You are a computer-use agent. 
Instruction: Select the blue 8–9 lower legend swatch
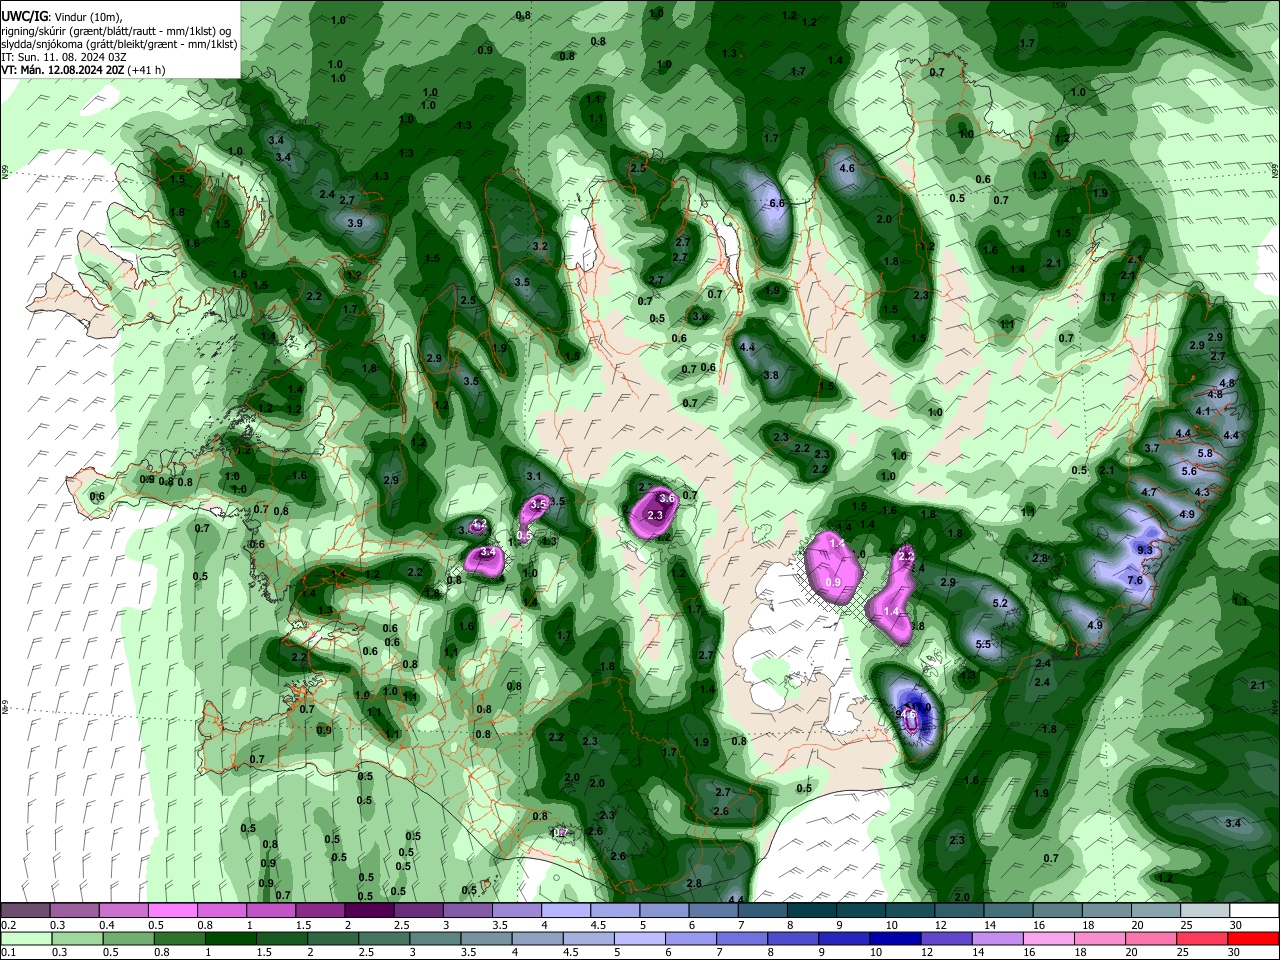[x=792, y=939]
